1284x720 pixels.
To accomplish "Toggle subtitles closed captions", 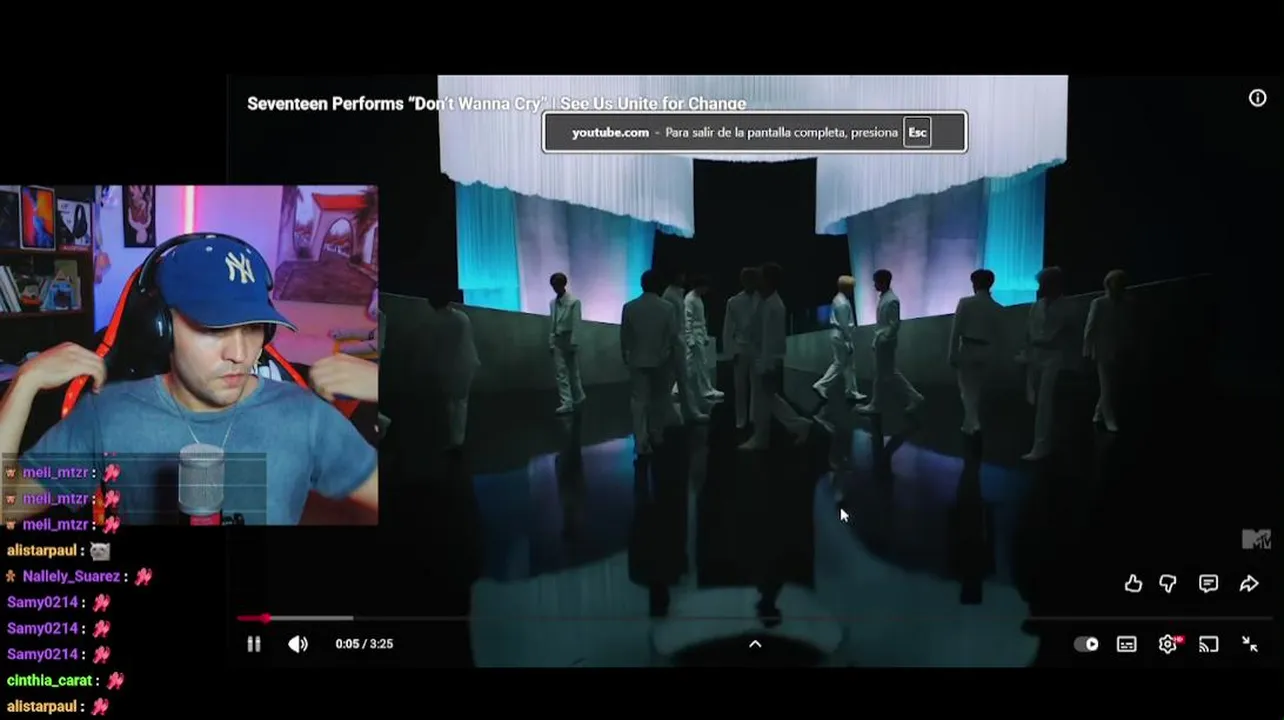I will click(1127, 644).
